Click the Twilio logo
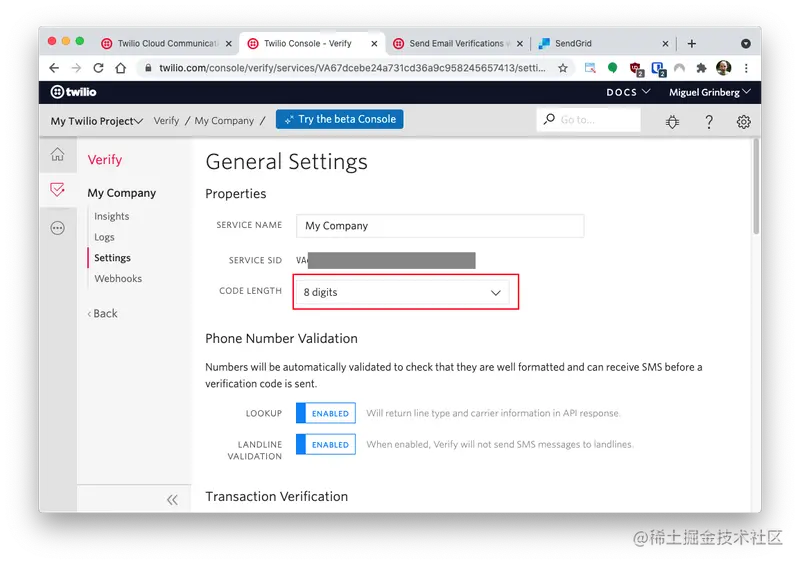The image size is (800, 564). [73, 92]
